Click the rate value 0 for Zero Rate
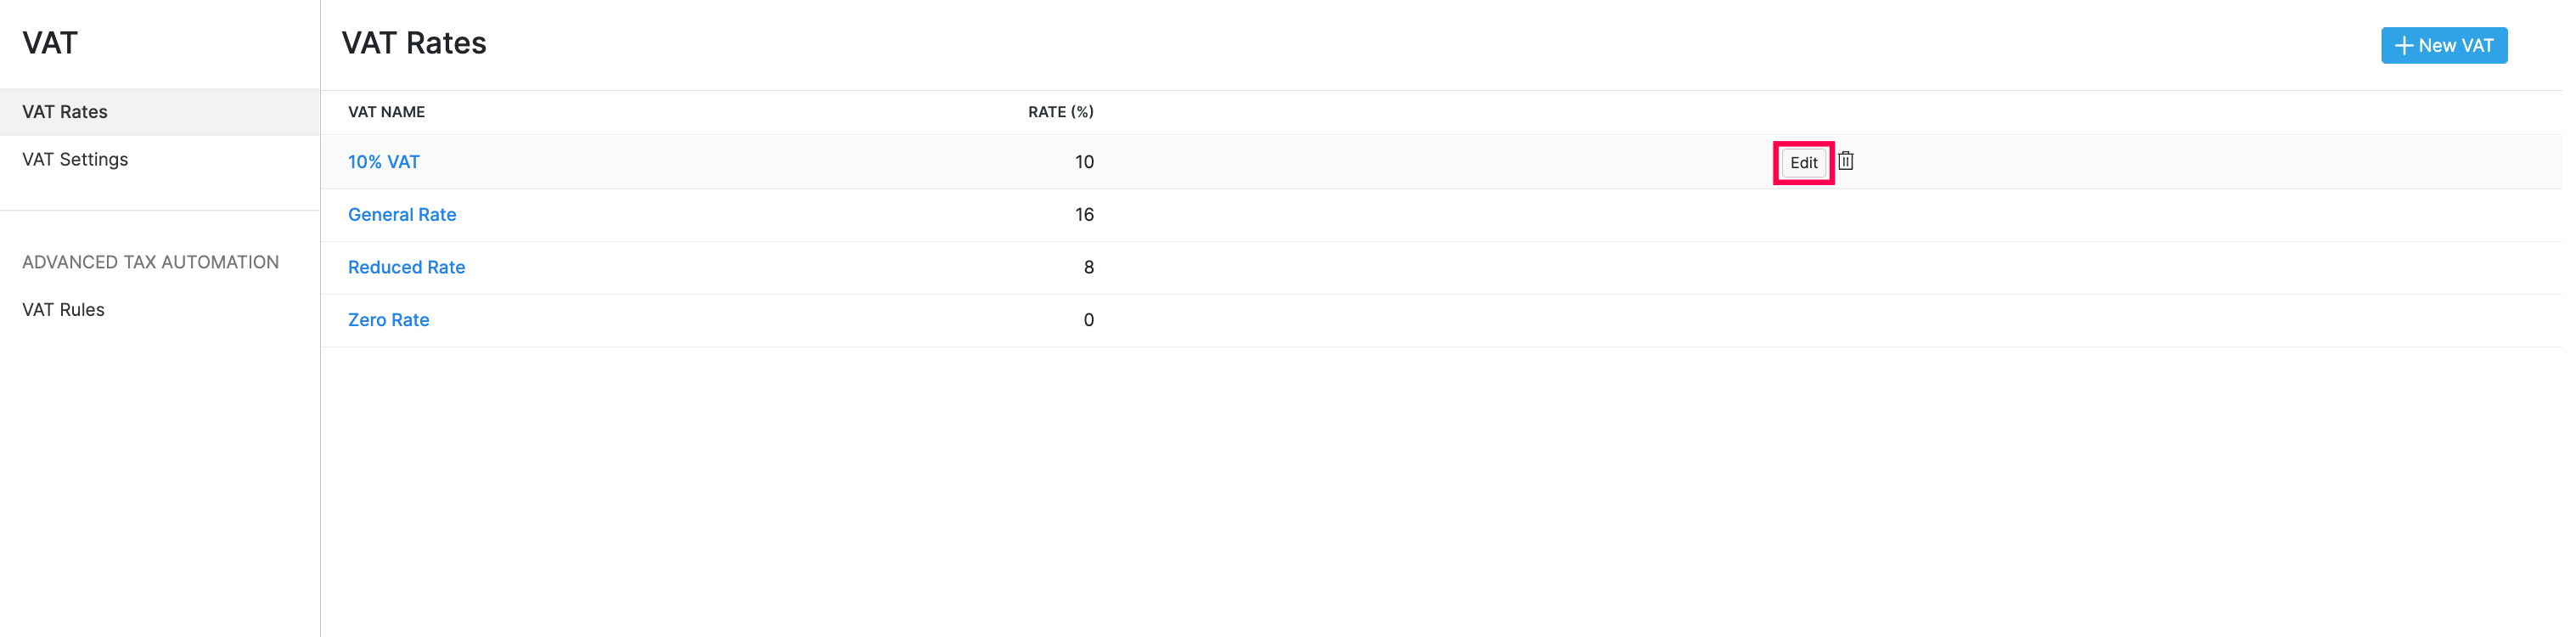Screen dimensions: 2576x637 pos(1088,321)
